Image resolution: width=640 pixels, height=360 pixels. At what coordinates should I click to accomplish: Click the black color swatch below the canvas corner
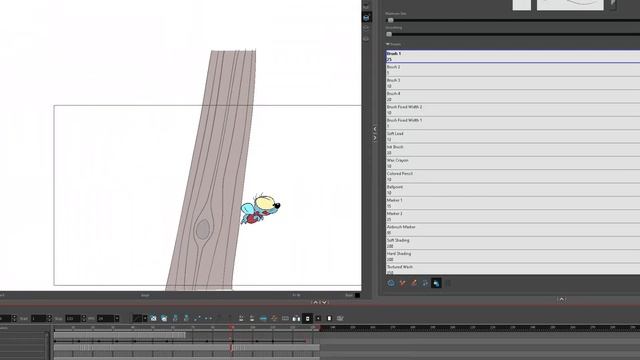[x=358, y=295]
